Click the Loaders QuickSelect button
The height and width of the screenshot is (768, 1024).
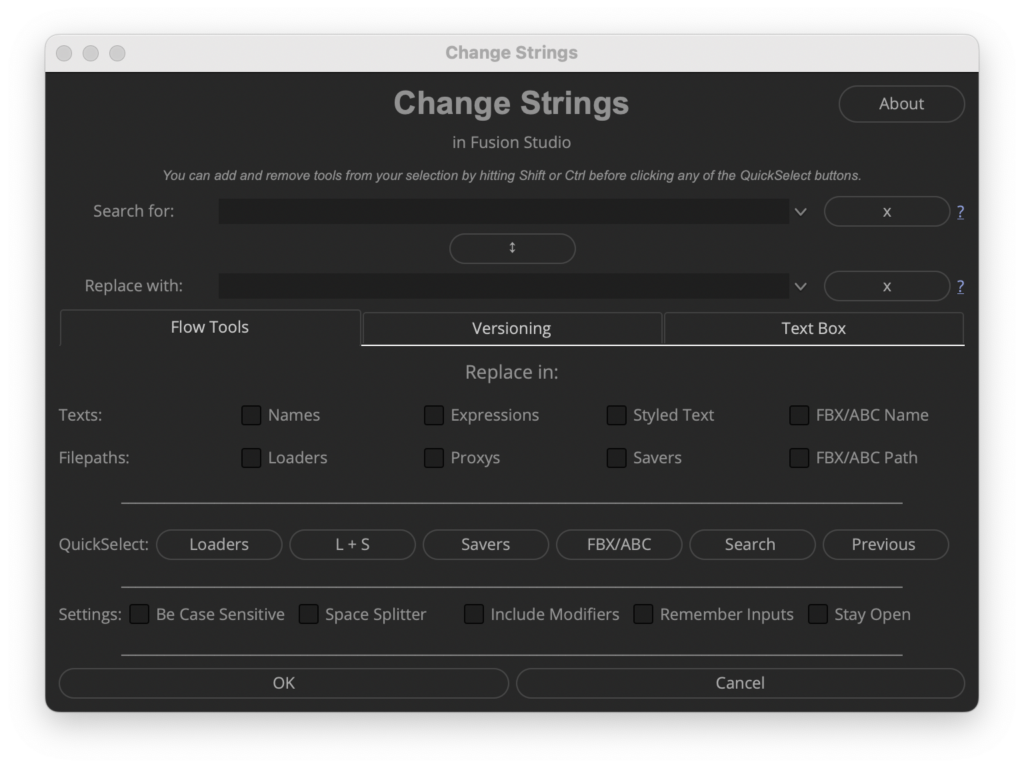(219, 545)
